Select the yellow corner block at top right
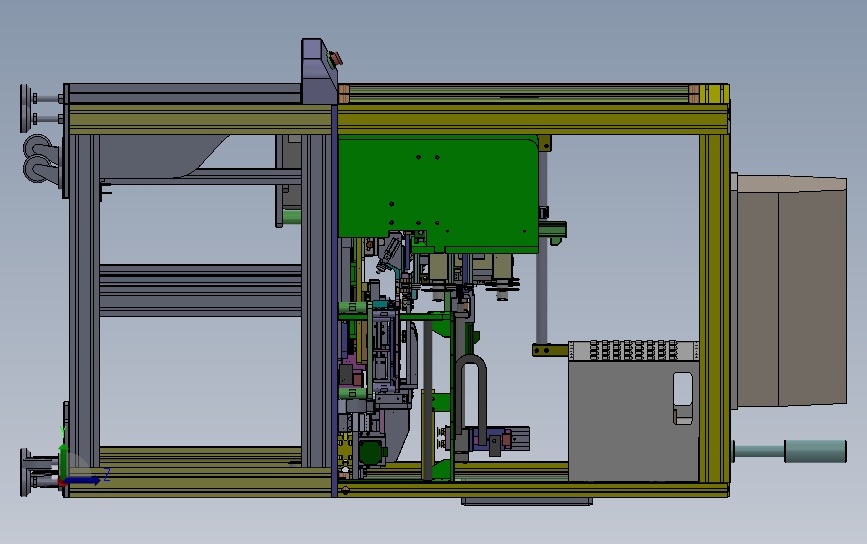 coord(714,94)
